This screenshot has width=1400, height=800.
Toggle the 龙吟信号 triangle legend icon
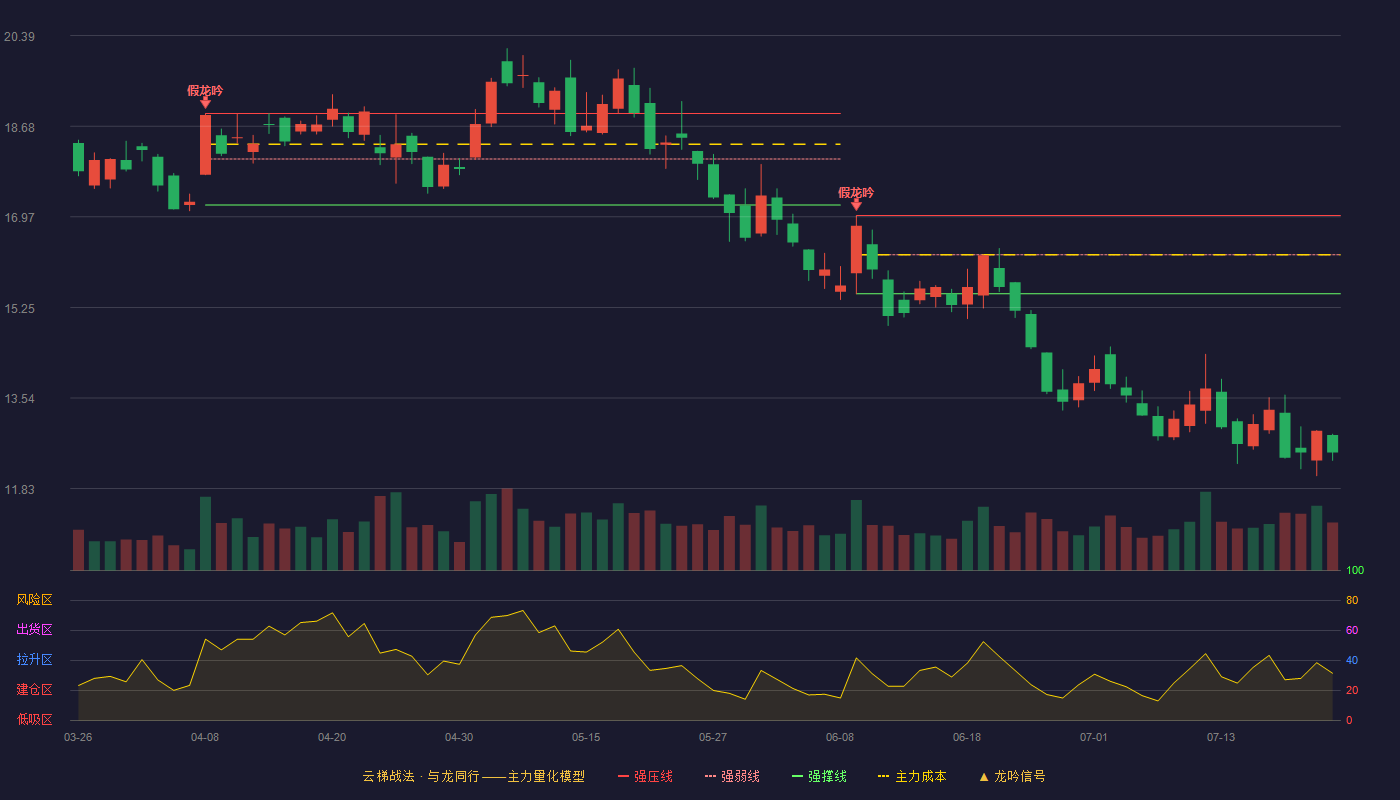click(x=984, y=777)
